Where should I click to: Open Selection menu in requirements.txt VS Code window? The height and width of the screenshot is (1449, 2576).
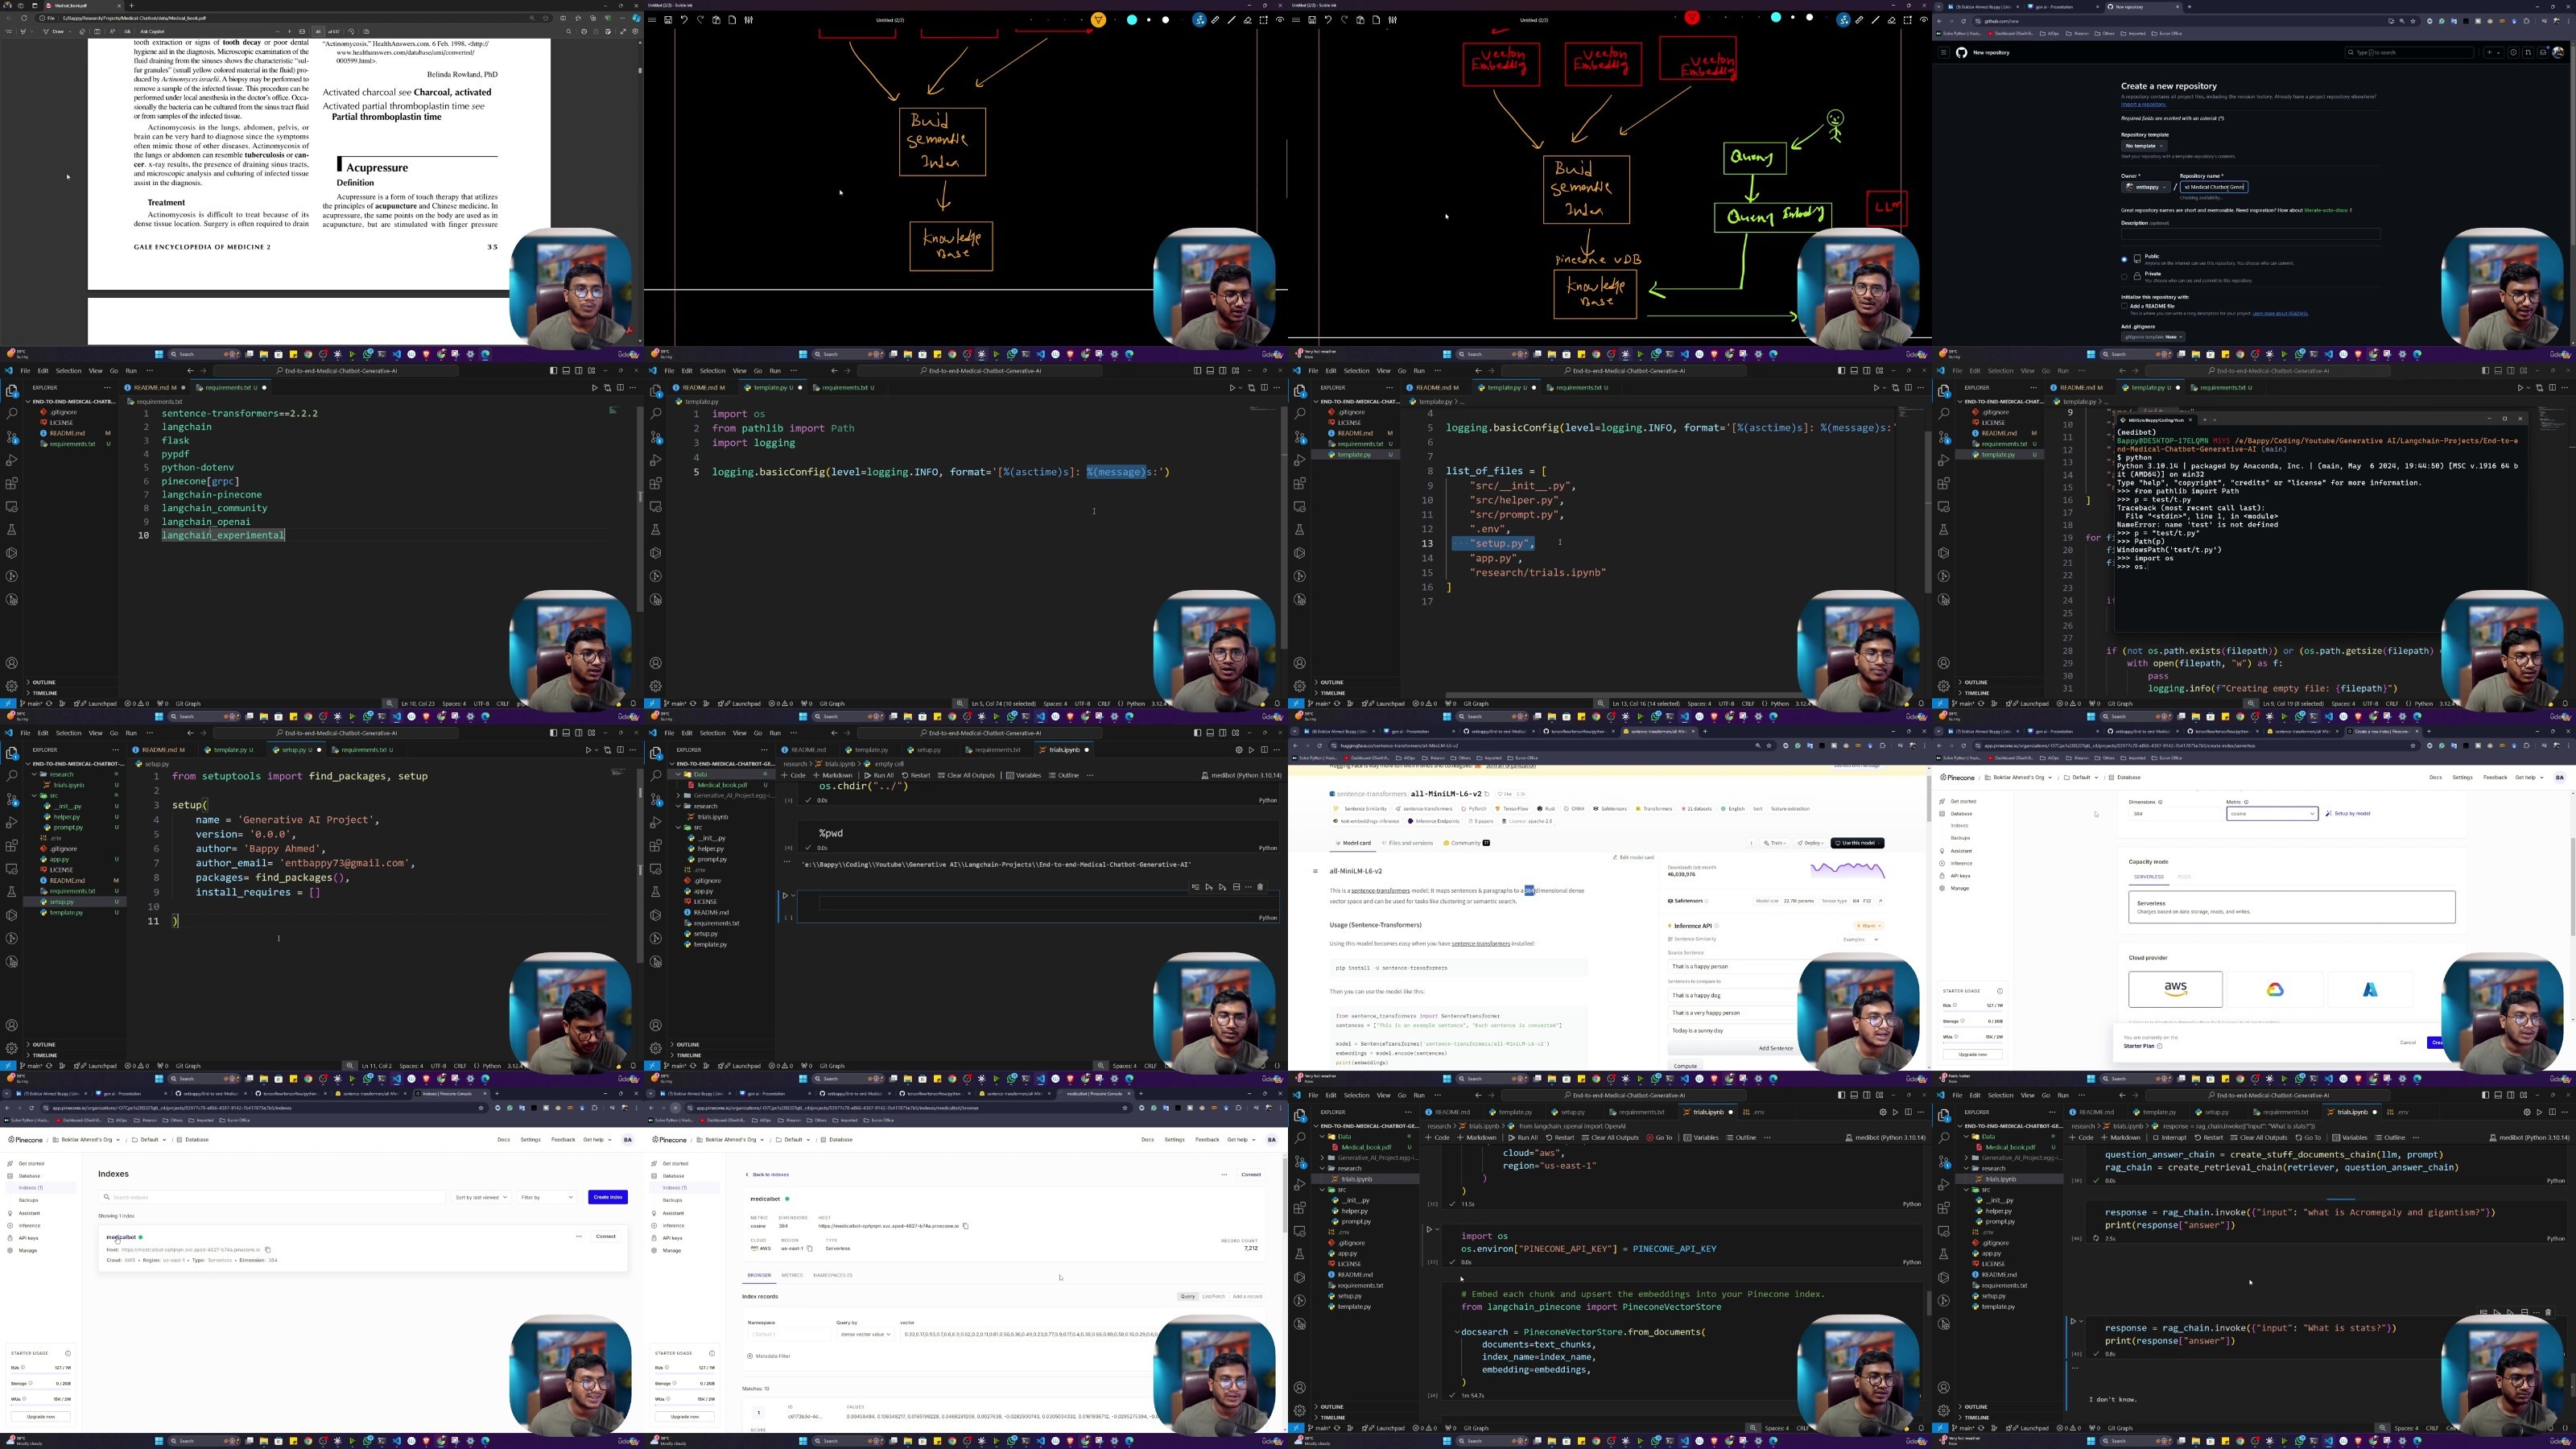[68, 370]
